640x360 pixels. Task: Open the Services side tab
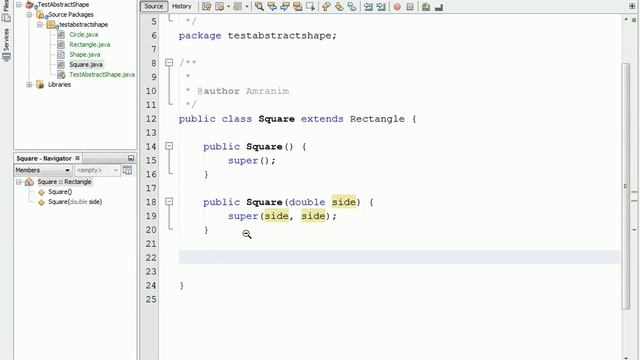point(6,44)
